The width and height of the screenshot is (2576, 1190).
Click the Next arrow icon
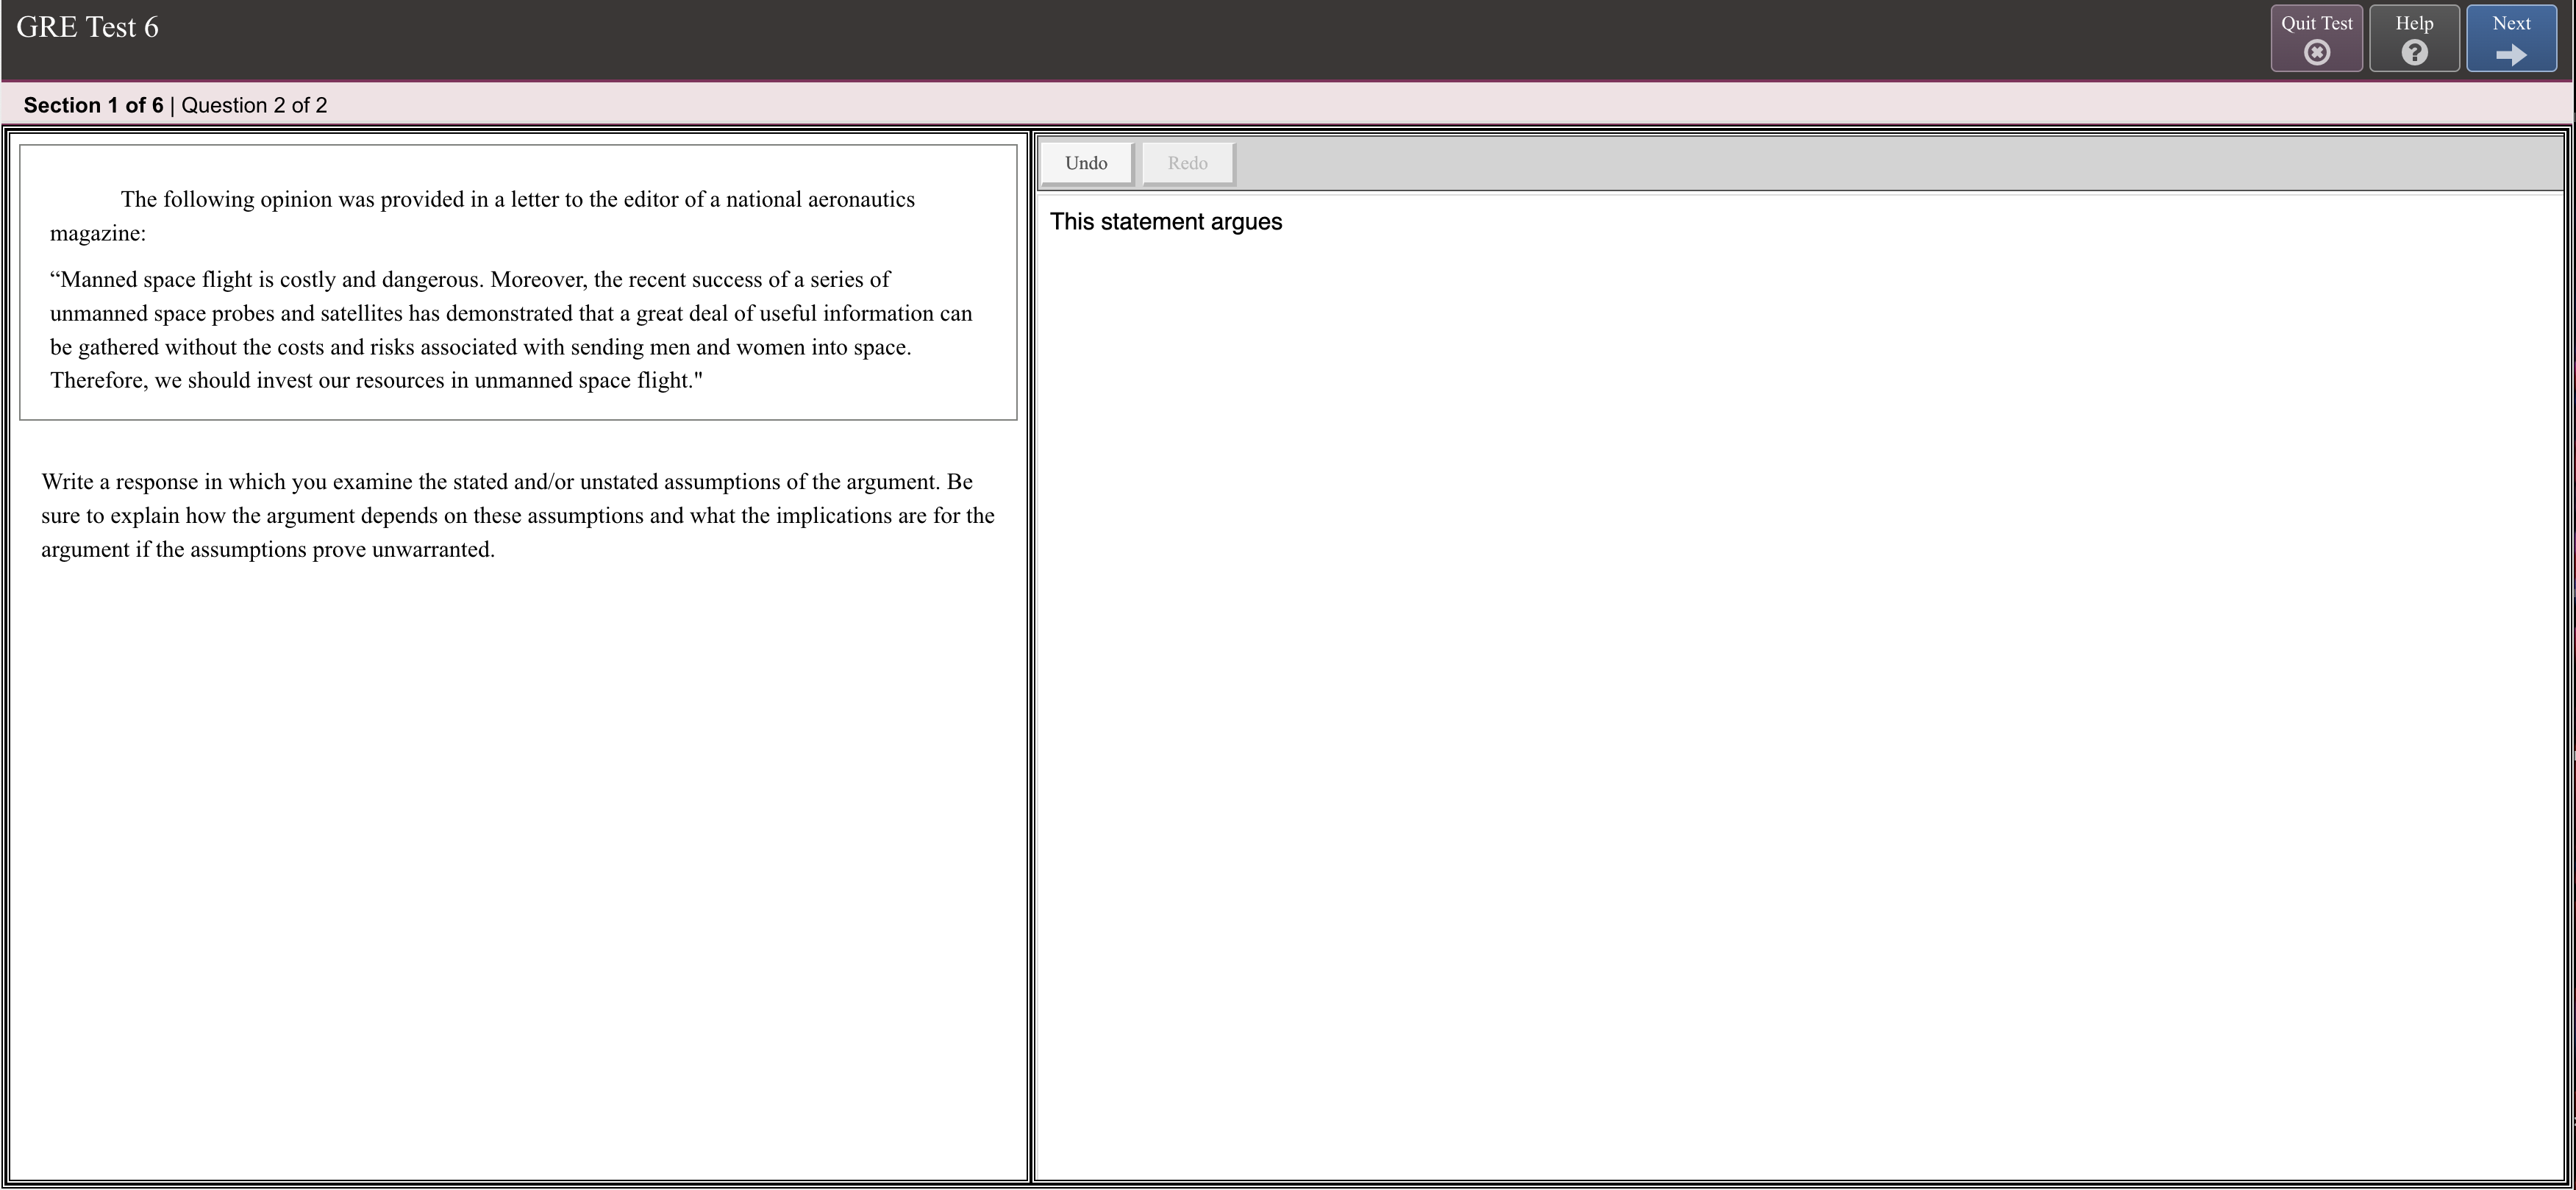tap(2511, 55)
